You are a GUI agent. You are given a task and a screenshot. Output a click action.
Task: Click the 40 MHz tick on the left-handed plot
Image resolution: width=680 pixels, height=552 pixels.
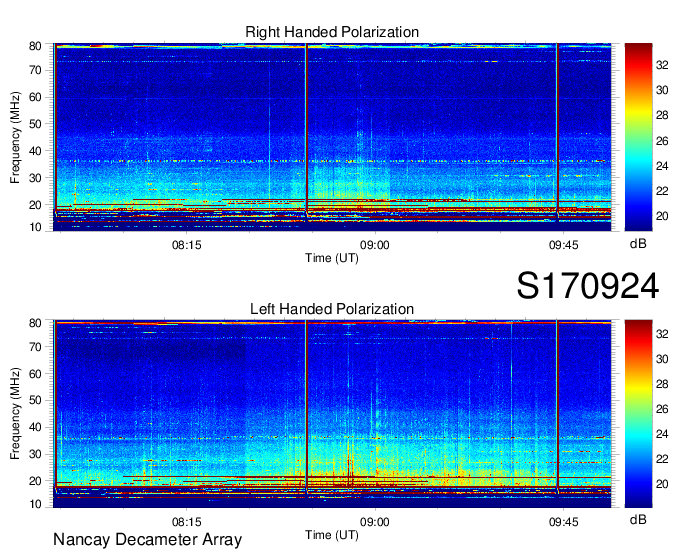[35, 427]
